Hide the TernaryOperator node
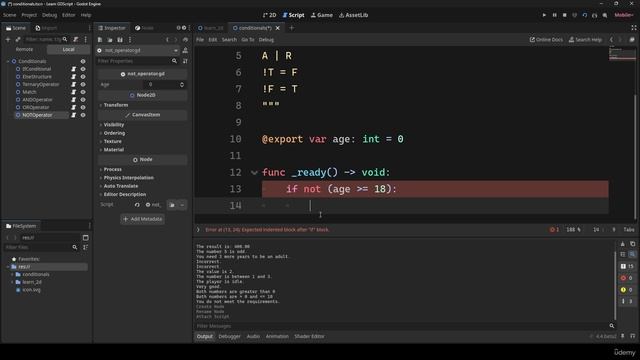 (83, 84)
